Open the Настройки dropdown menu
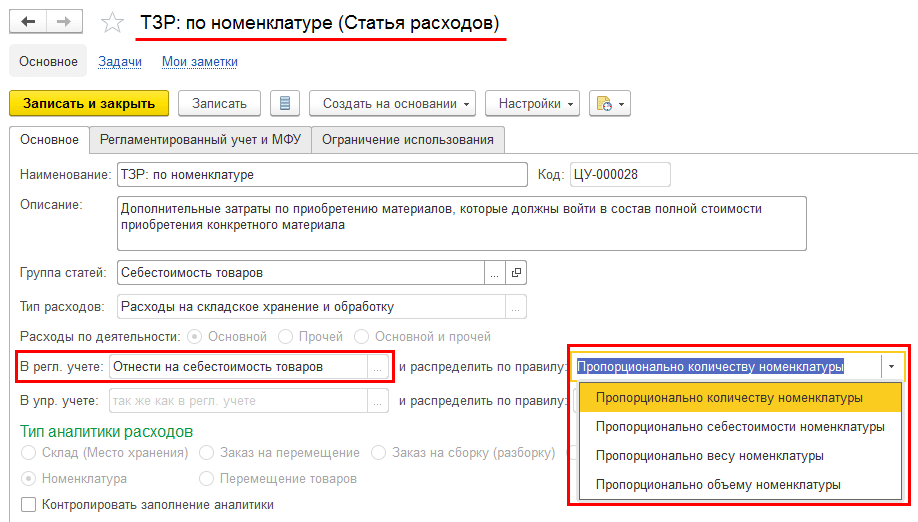The height and width of the screenshot is (522, 918). pos(532,103)
